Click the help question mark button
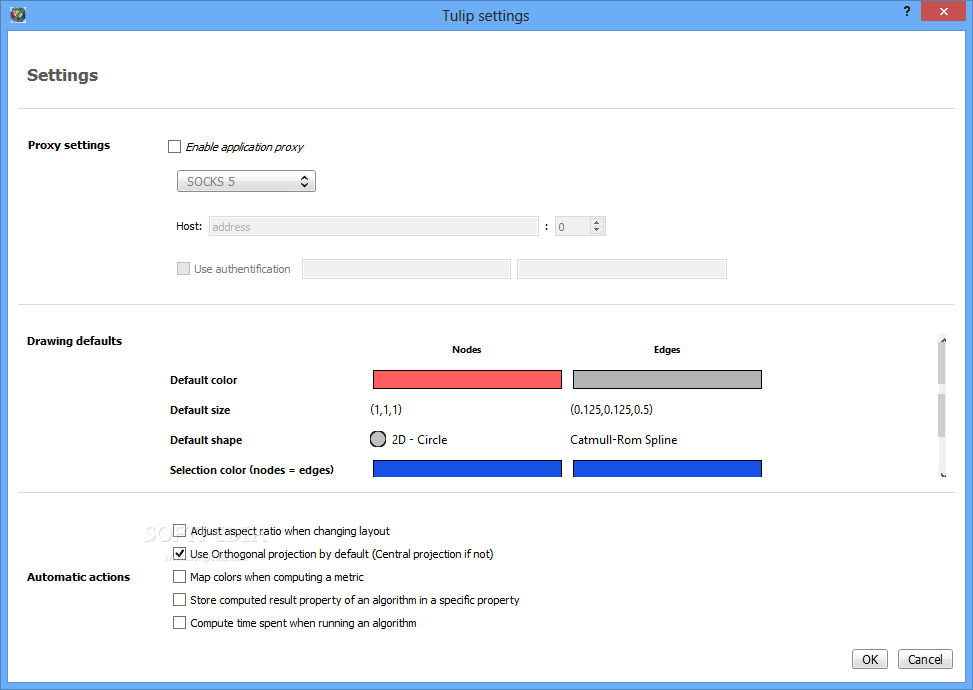The image size is (973, 690). 907,12
